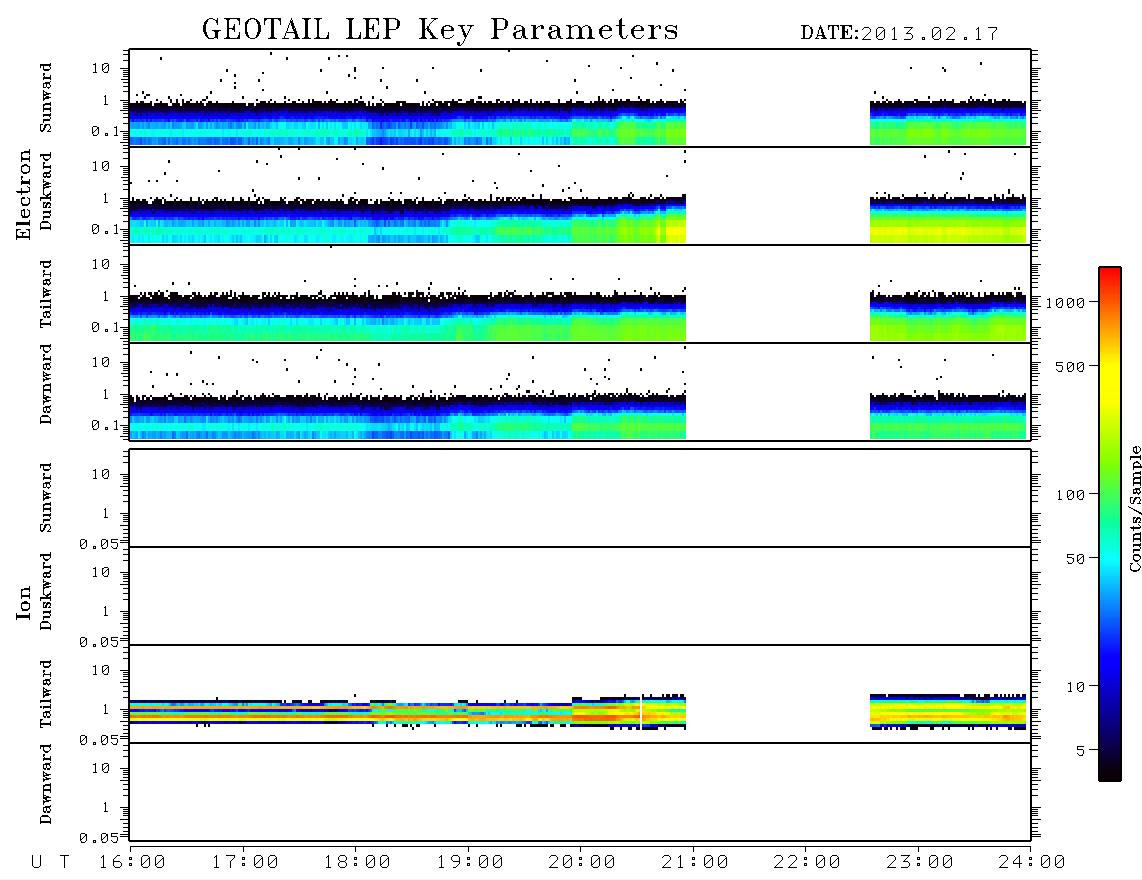Click the U T time axis label
The height and width of the screenshot is (880, 1142).
tap(50, 863)
